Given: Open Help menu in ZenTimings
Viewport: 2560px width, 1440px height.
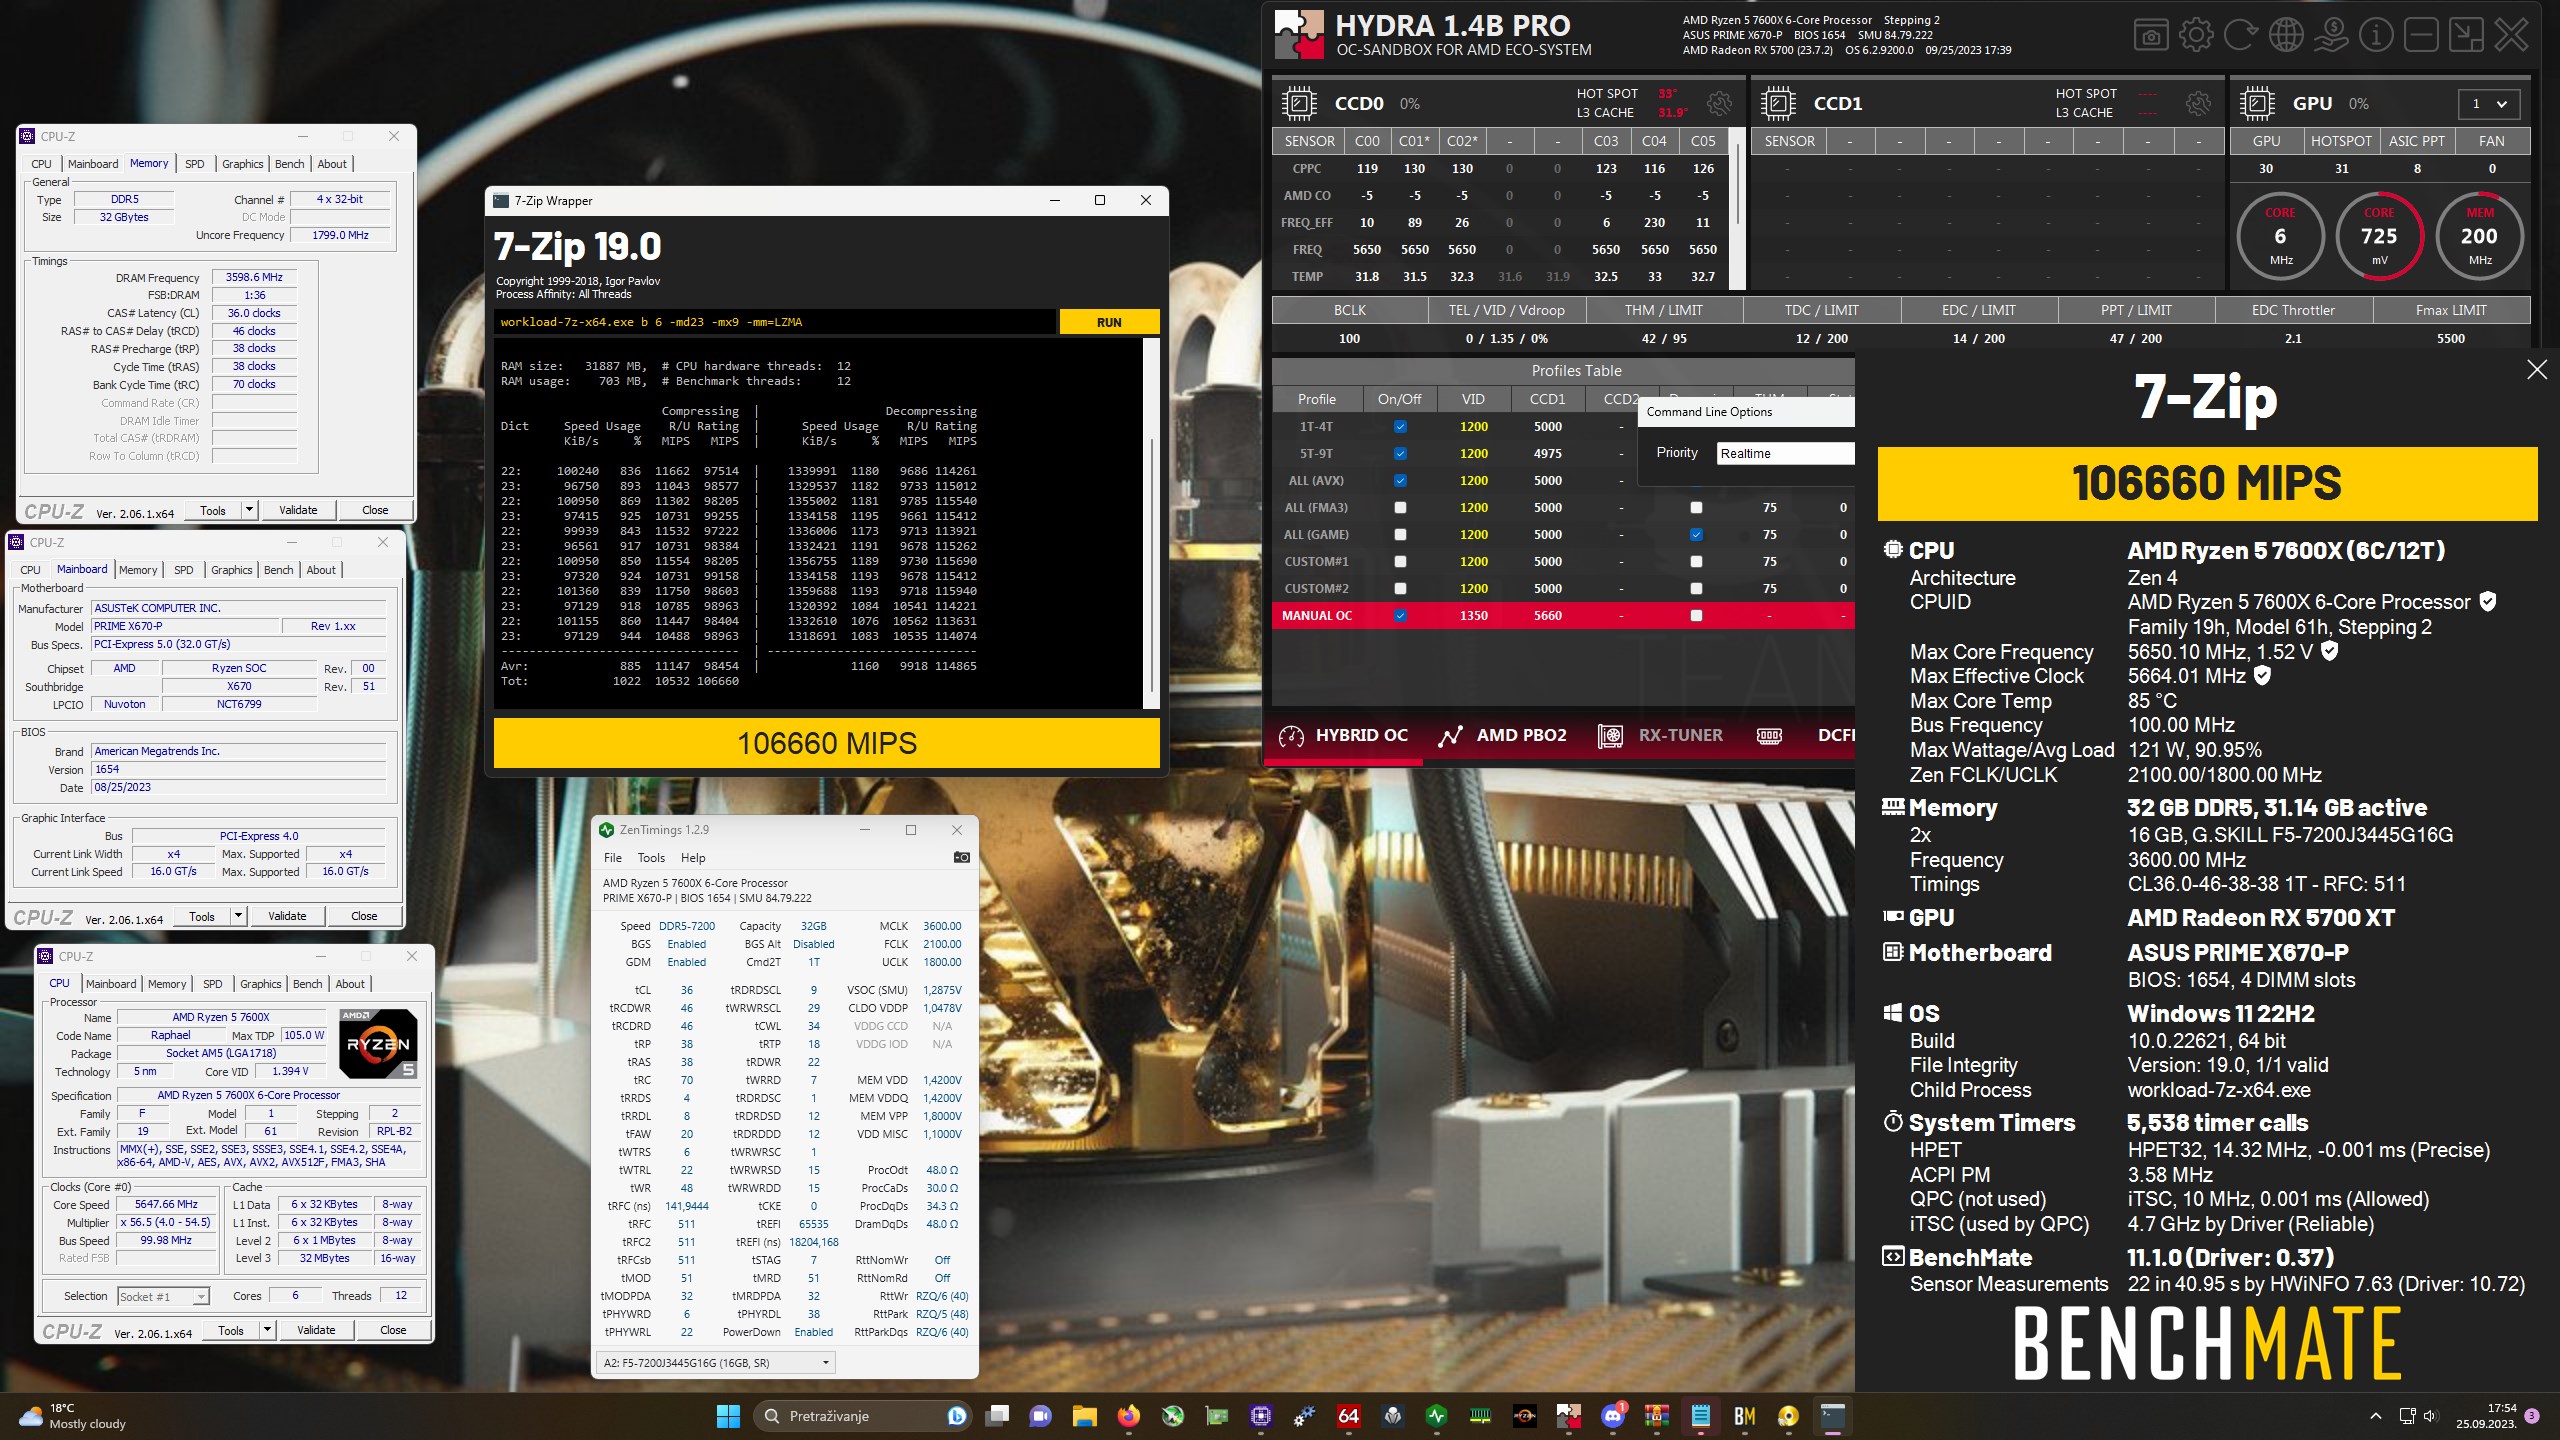Looking at the screenshot, I should pos(693,858).
